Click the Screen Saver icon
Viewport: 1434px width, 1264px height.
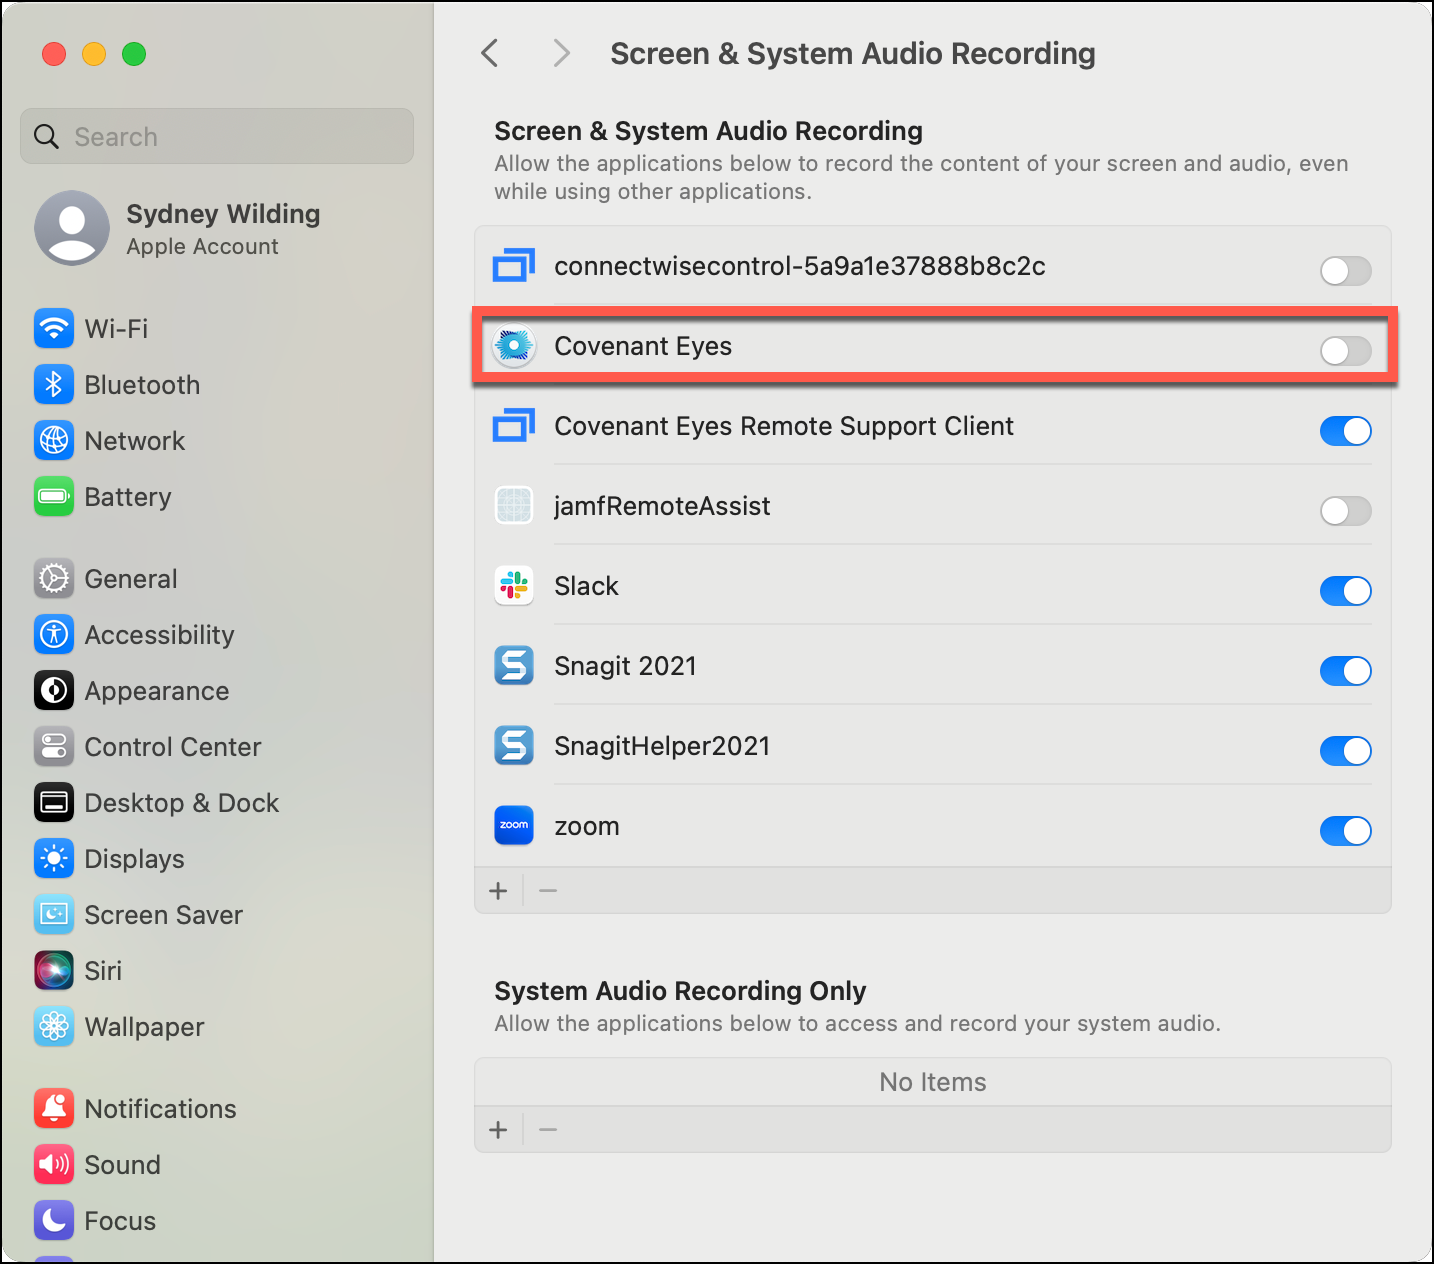[54, 914]
